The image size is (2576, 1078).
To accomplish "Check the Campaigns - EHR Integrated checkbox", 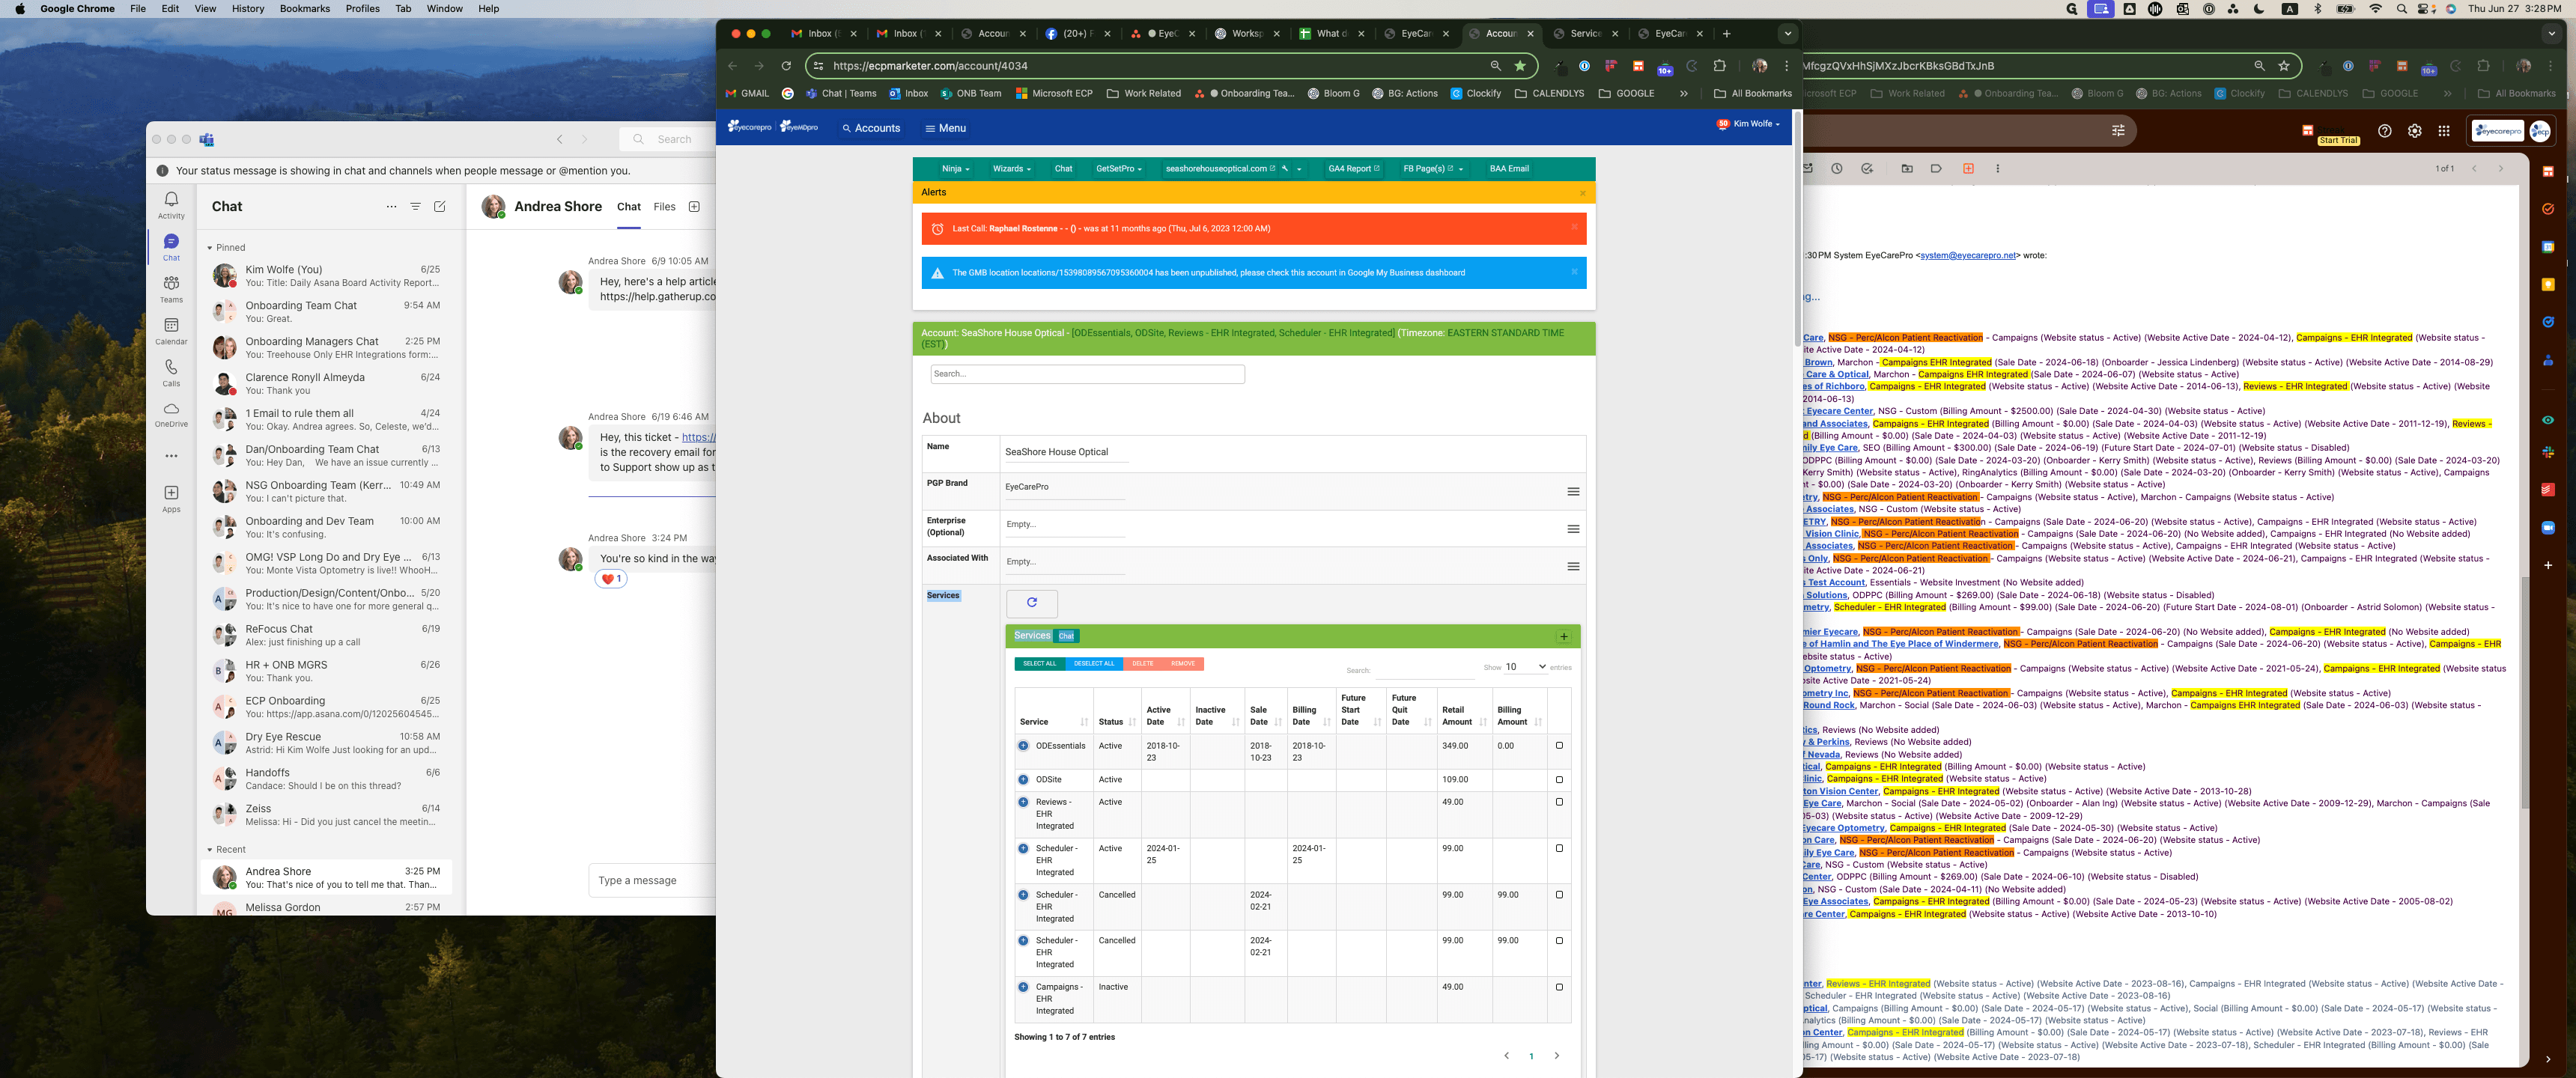I will point(1559,987).
